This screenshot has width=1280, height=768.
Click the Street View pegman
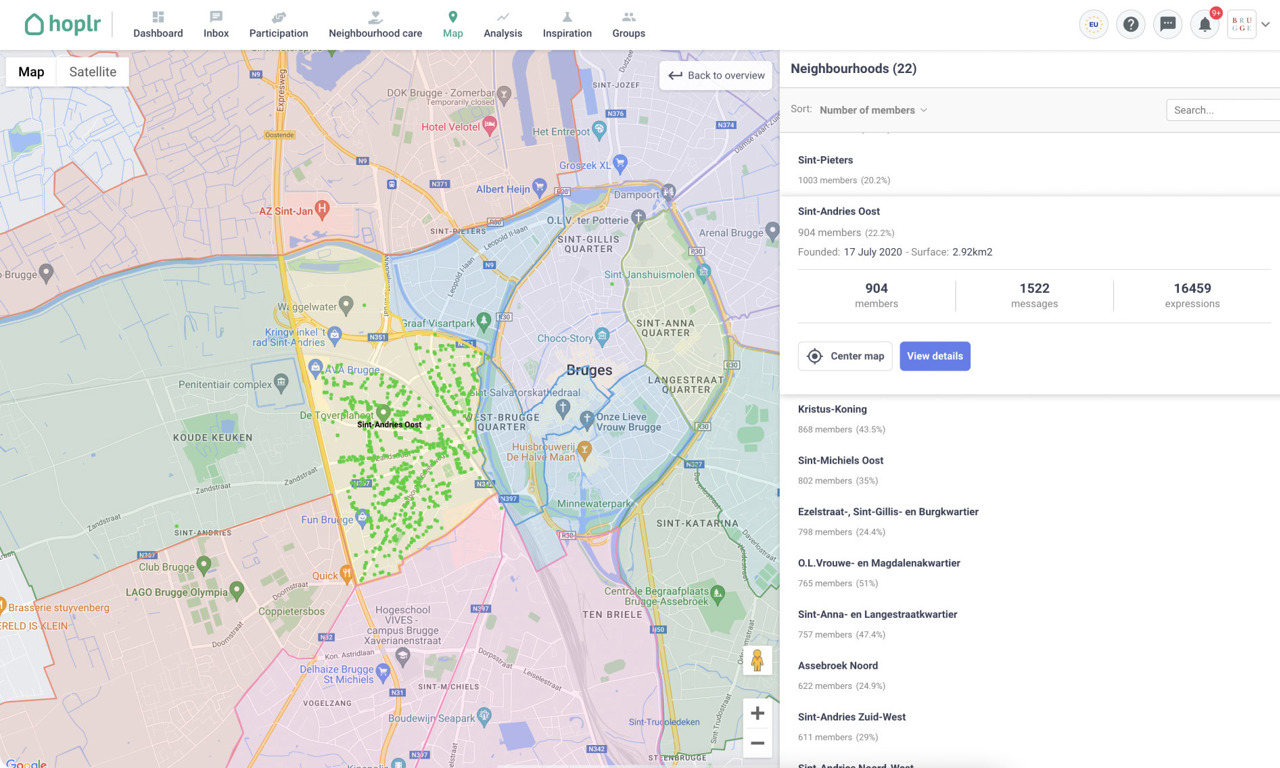[757, 660]
